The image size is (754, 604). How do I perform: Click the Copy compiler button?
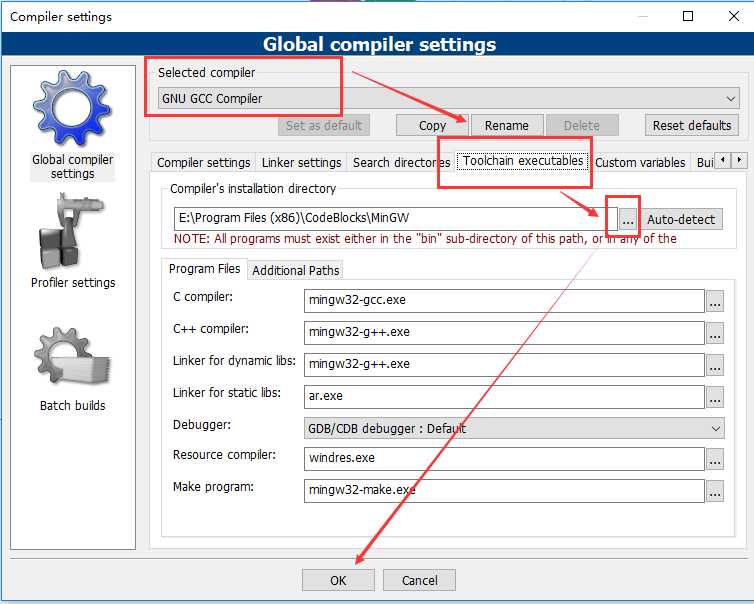tap(432, 126)
